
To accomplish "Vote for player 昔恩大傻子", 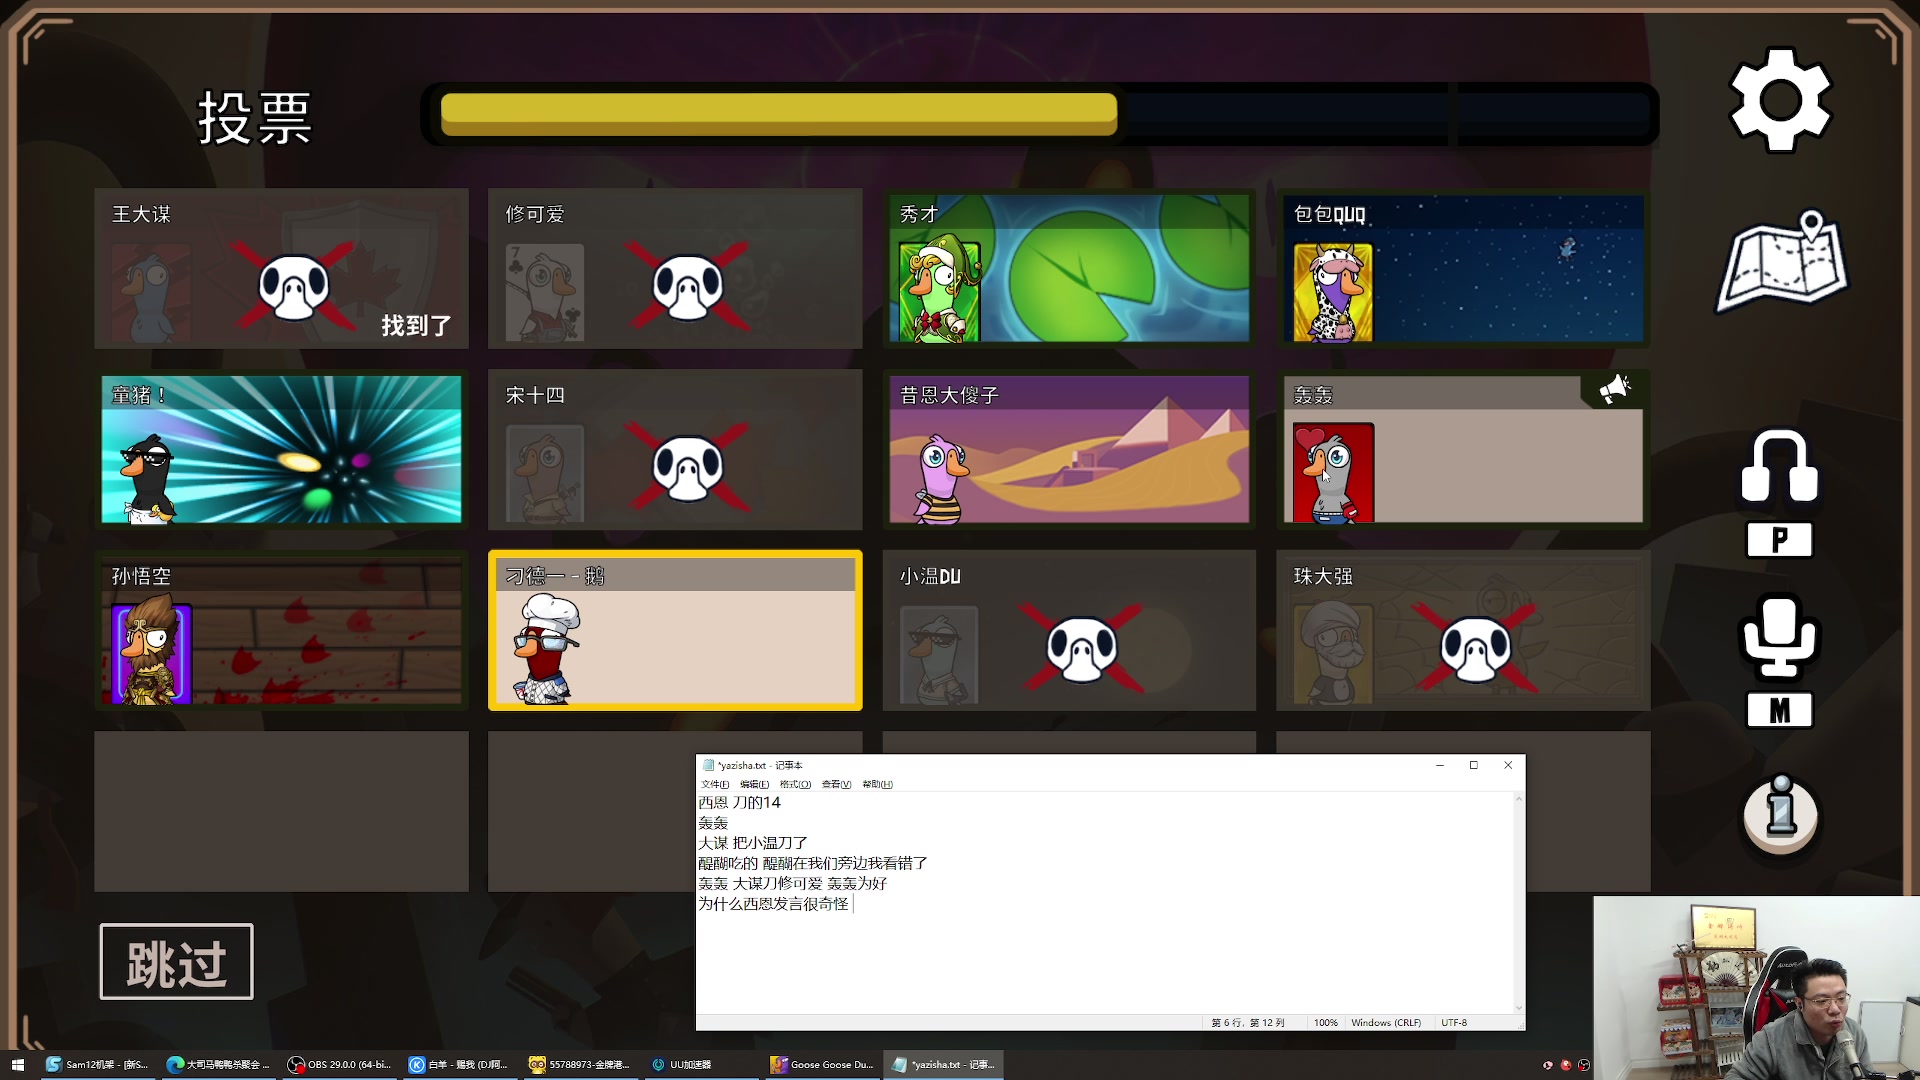I will 1069,449.
